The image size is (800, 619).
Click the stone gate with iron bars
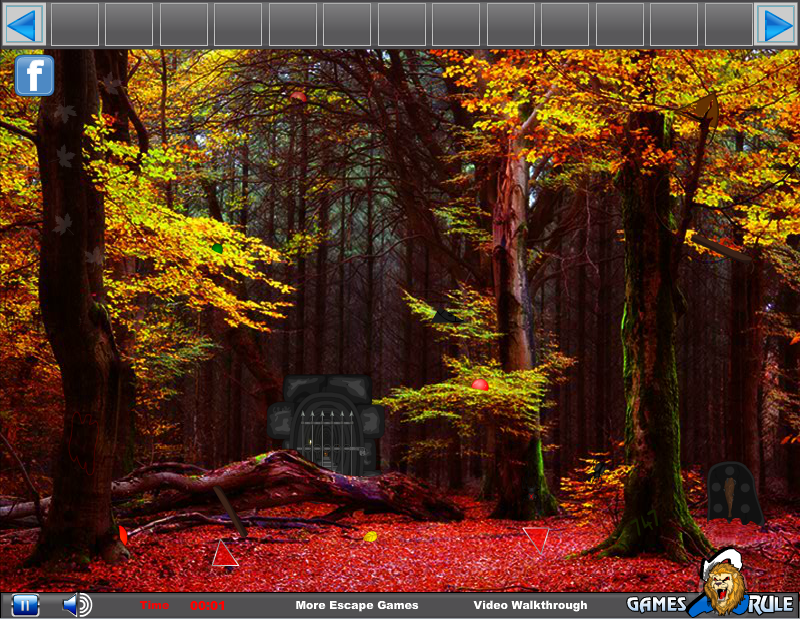327,425
